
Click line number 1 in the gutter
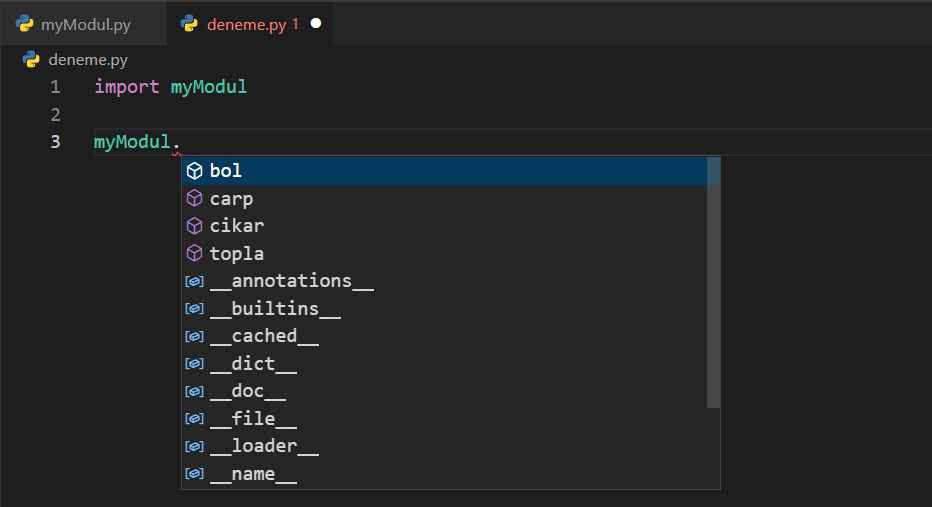pyautogui.click(x=55, y=87)
